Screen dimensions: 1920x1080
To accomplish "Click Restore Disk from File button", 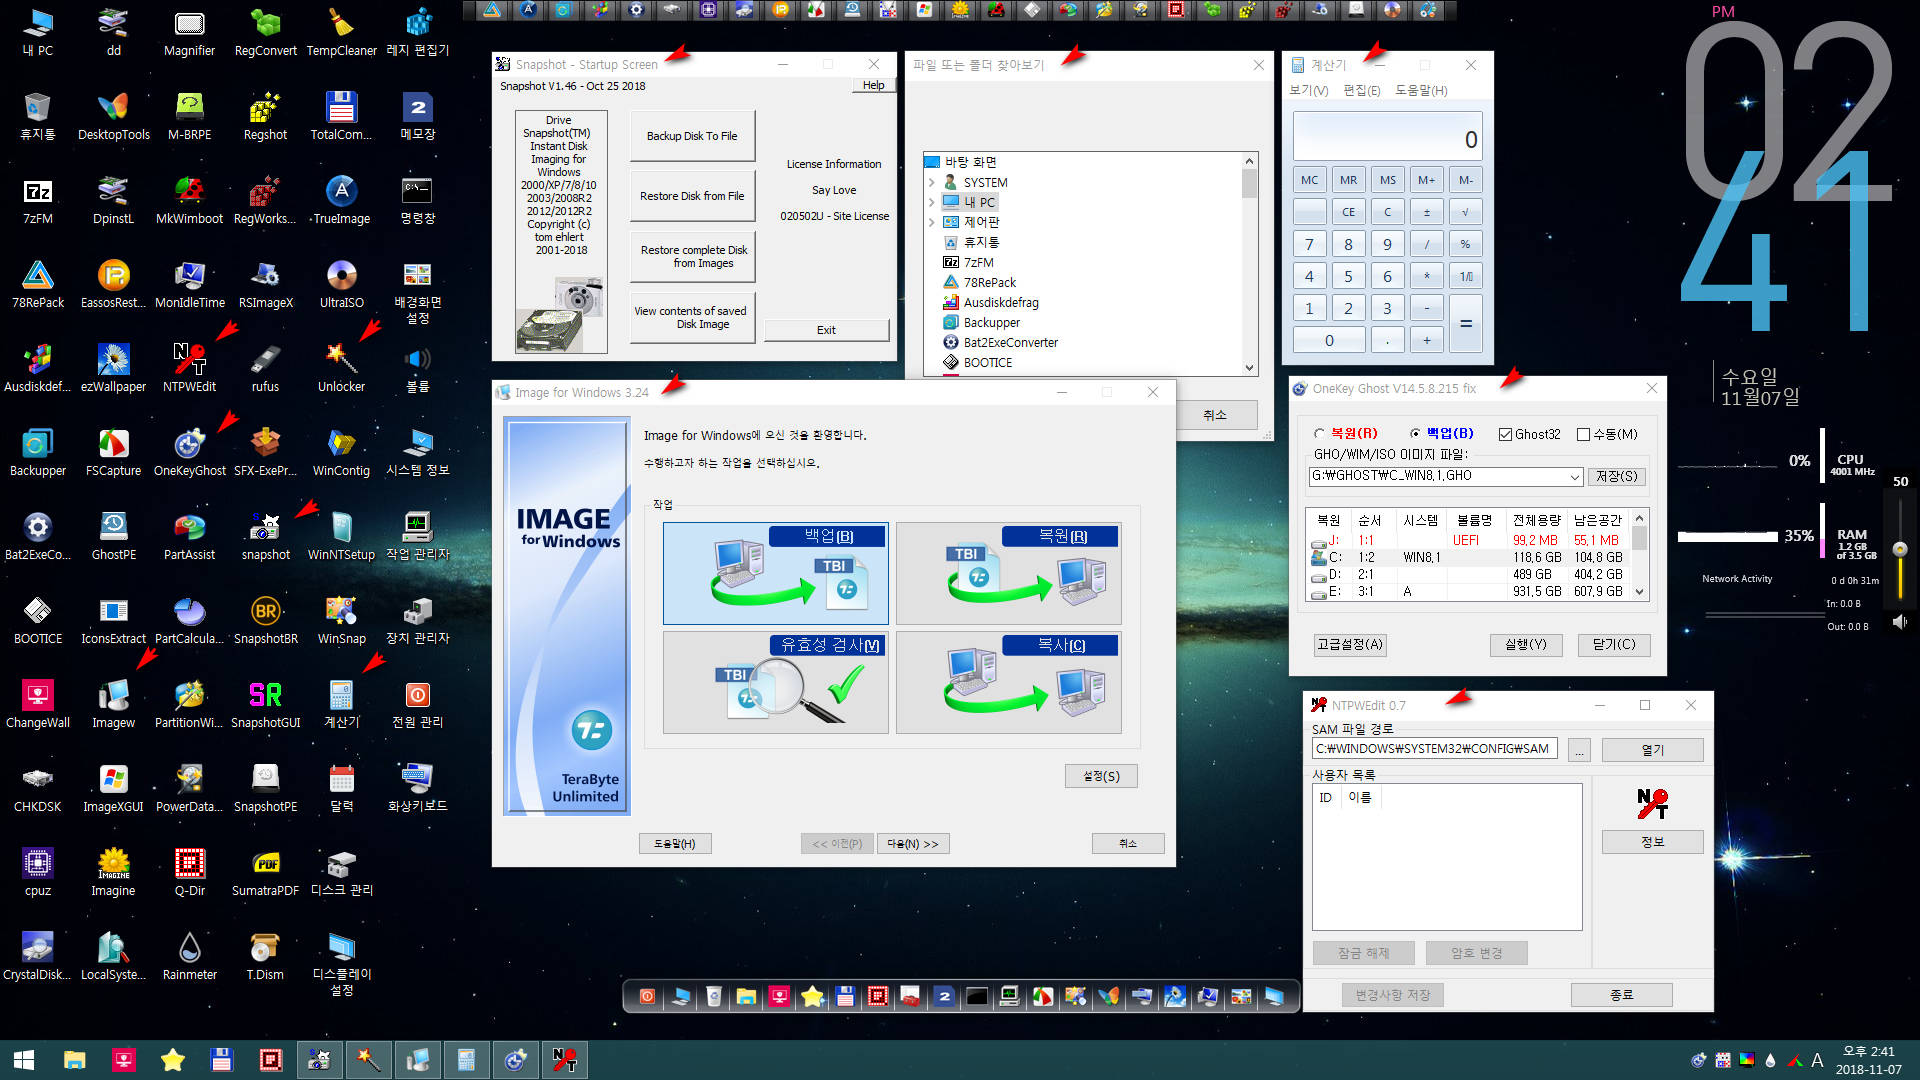I will click(692, 196).
